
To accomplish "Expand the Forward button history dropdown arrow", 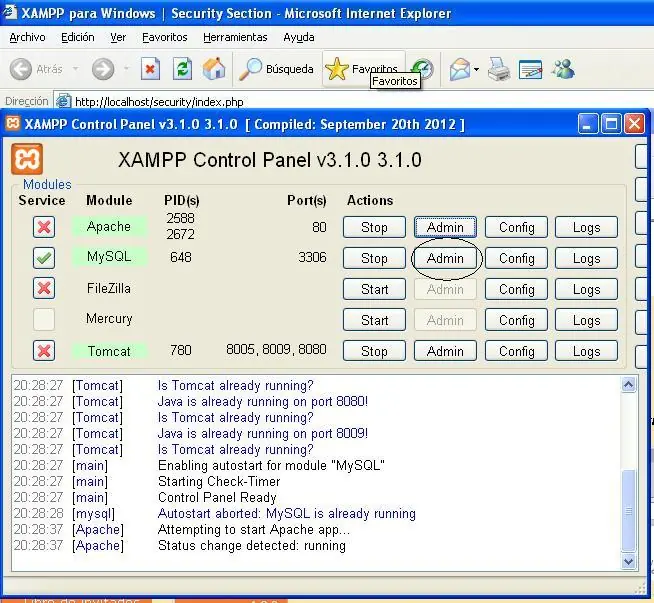I will [126, 68].
